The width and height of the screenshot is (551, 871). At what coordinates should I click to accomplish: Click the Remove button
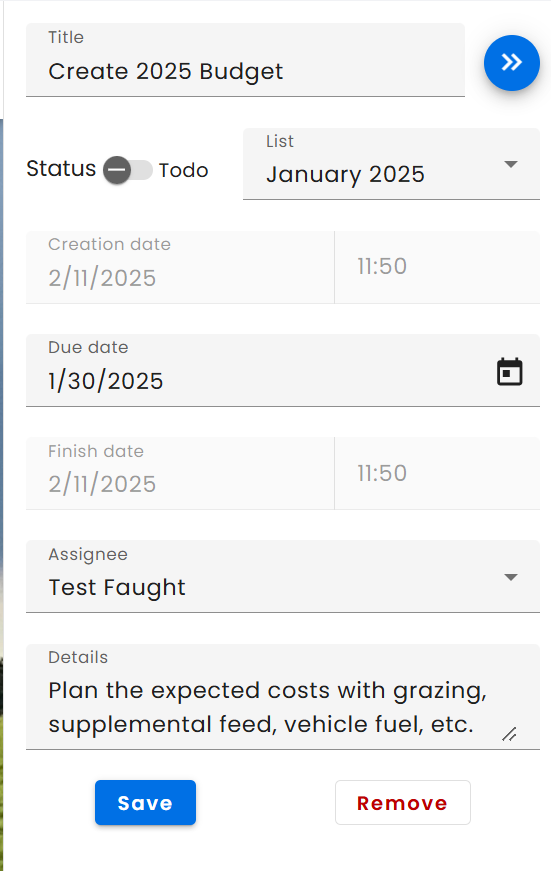click(x=403, y=803)
